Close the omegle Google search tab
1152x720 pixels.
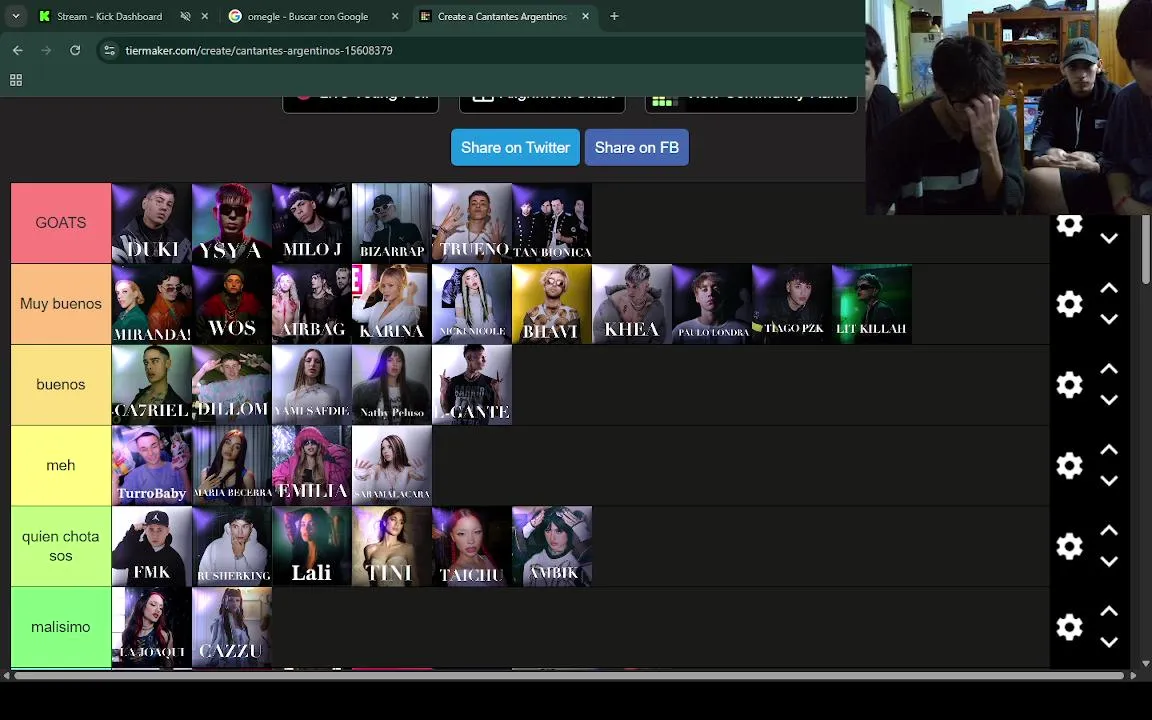pyautogui.click(x=395, y=16)
